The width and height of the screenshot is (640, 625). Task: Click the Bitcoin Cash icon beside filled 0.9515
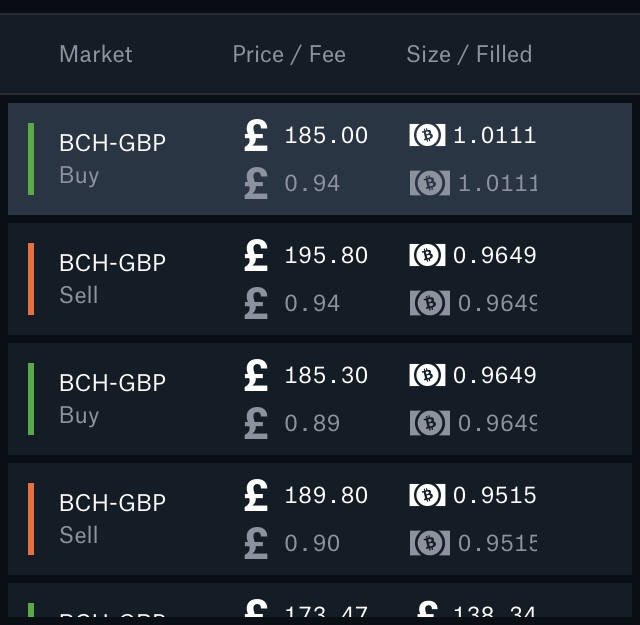point(430,543)
